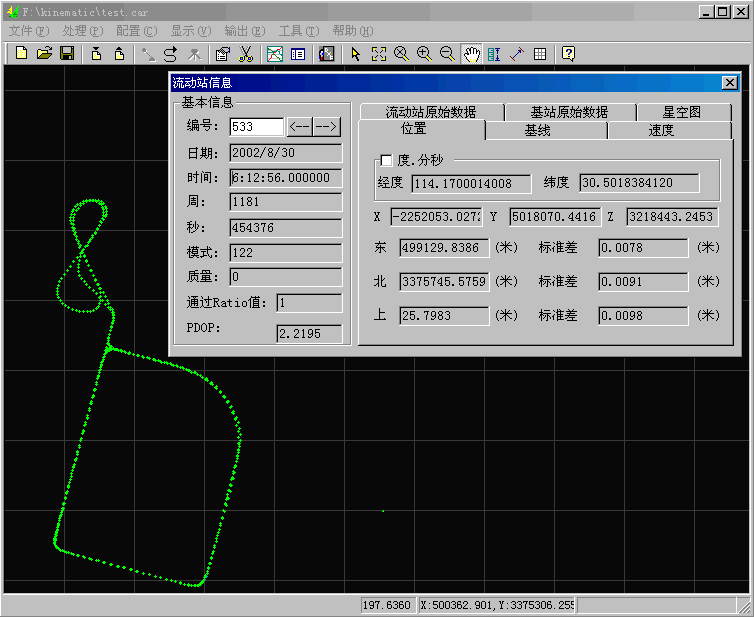The width and height of the screenshot is (754, 617).
Task: Click the 编号 input field
Action: 256,127
